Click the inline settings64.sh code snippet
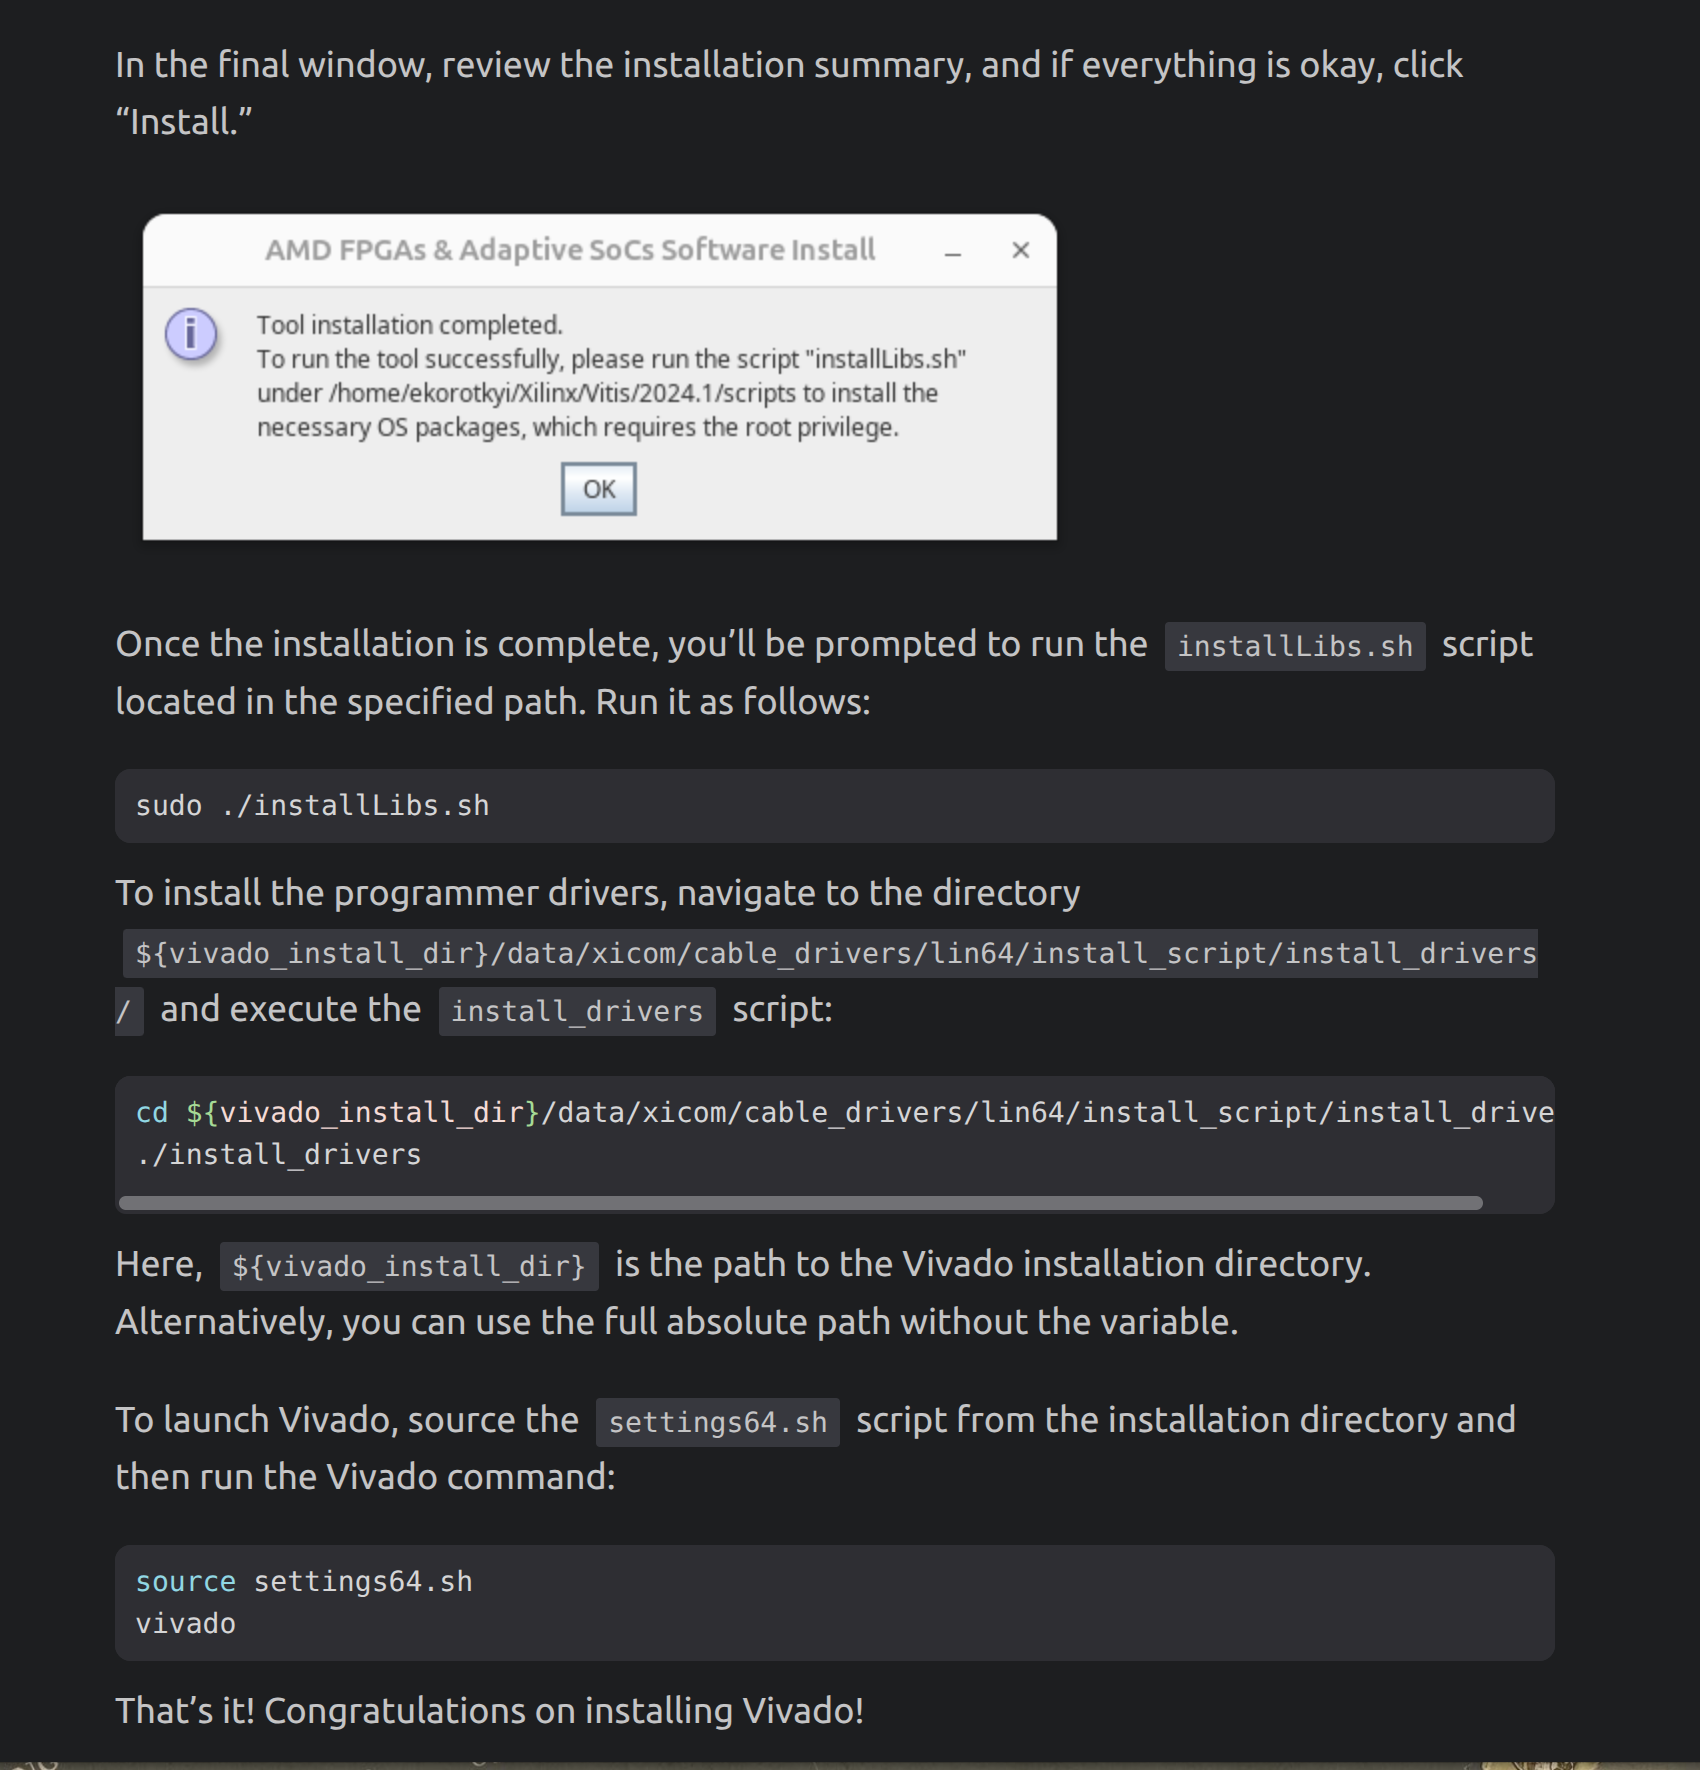The image size is (1700, 1770). (717, 1422)
